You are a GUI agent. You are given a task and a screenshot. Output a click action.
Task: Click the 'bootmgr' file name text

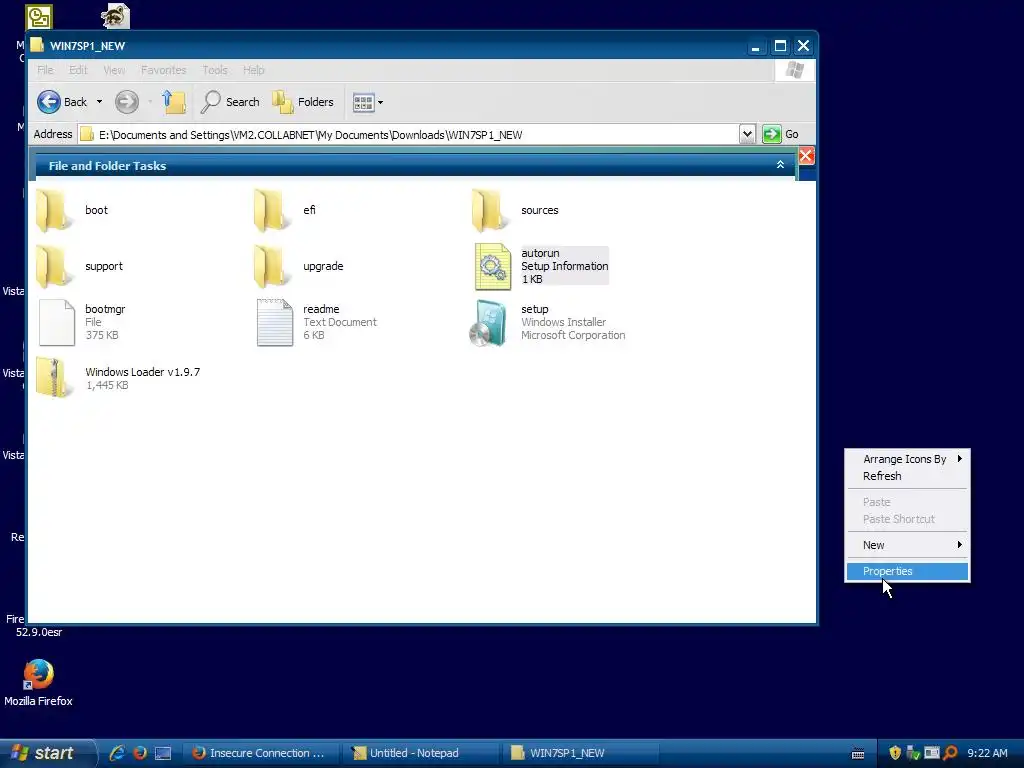tap(104, 309)
